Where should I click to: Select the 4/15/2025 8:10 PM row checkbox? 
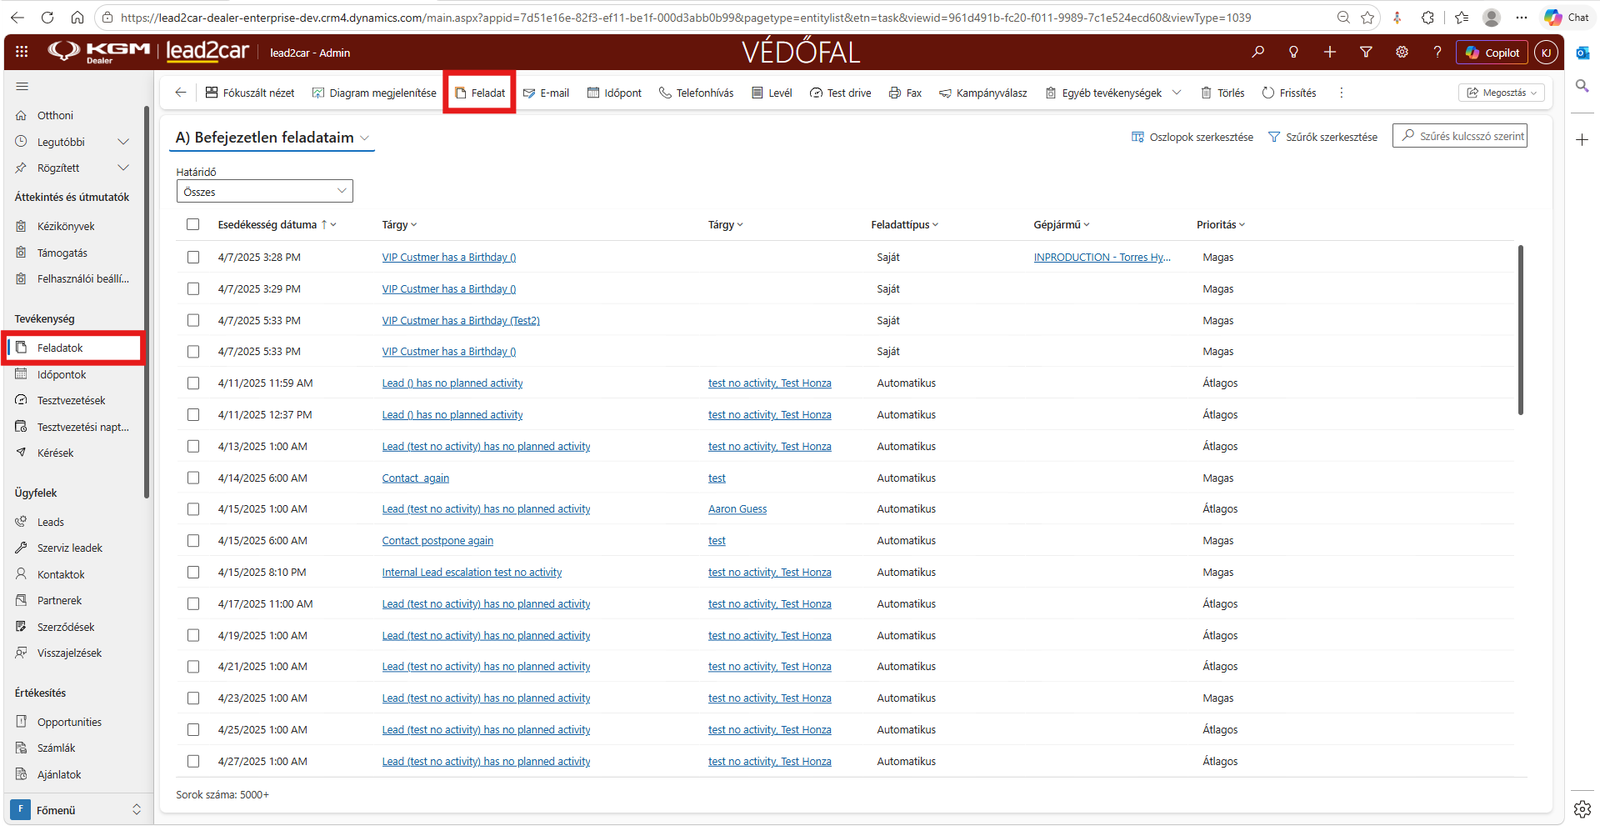(193, 572)
